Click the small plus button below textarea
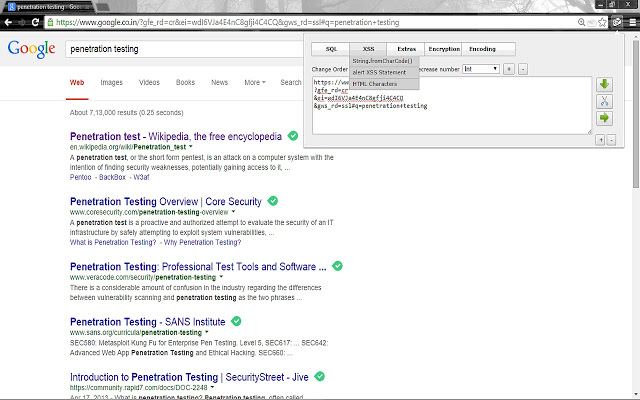The width and height of the screenshot is (640, 400). [x=600, y=140]
